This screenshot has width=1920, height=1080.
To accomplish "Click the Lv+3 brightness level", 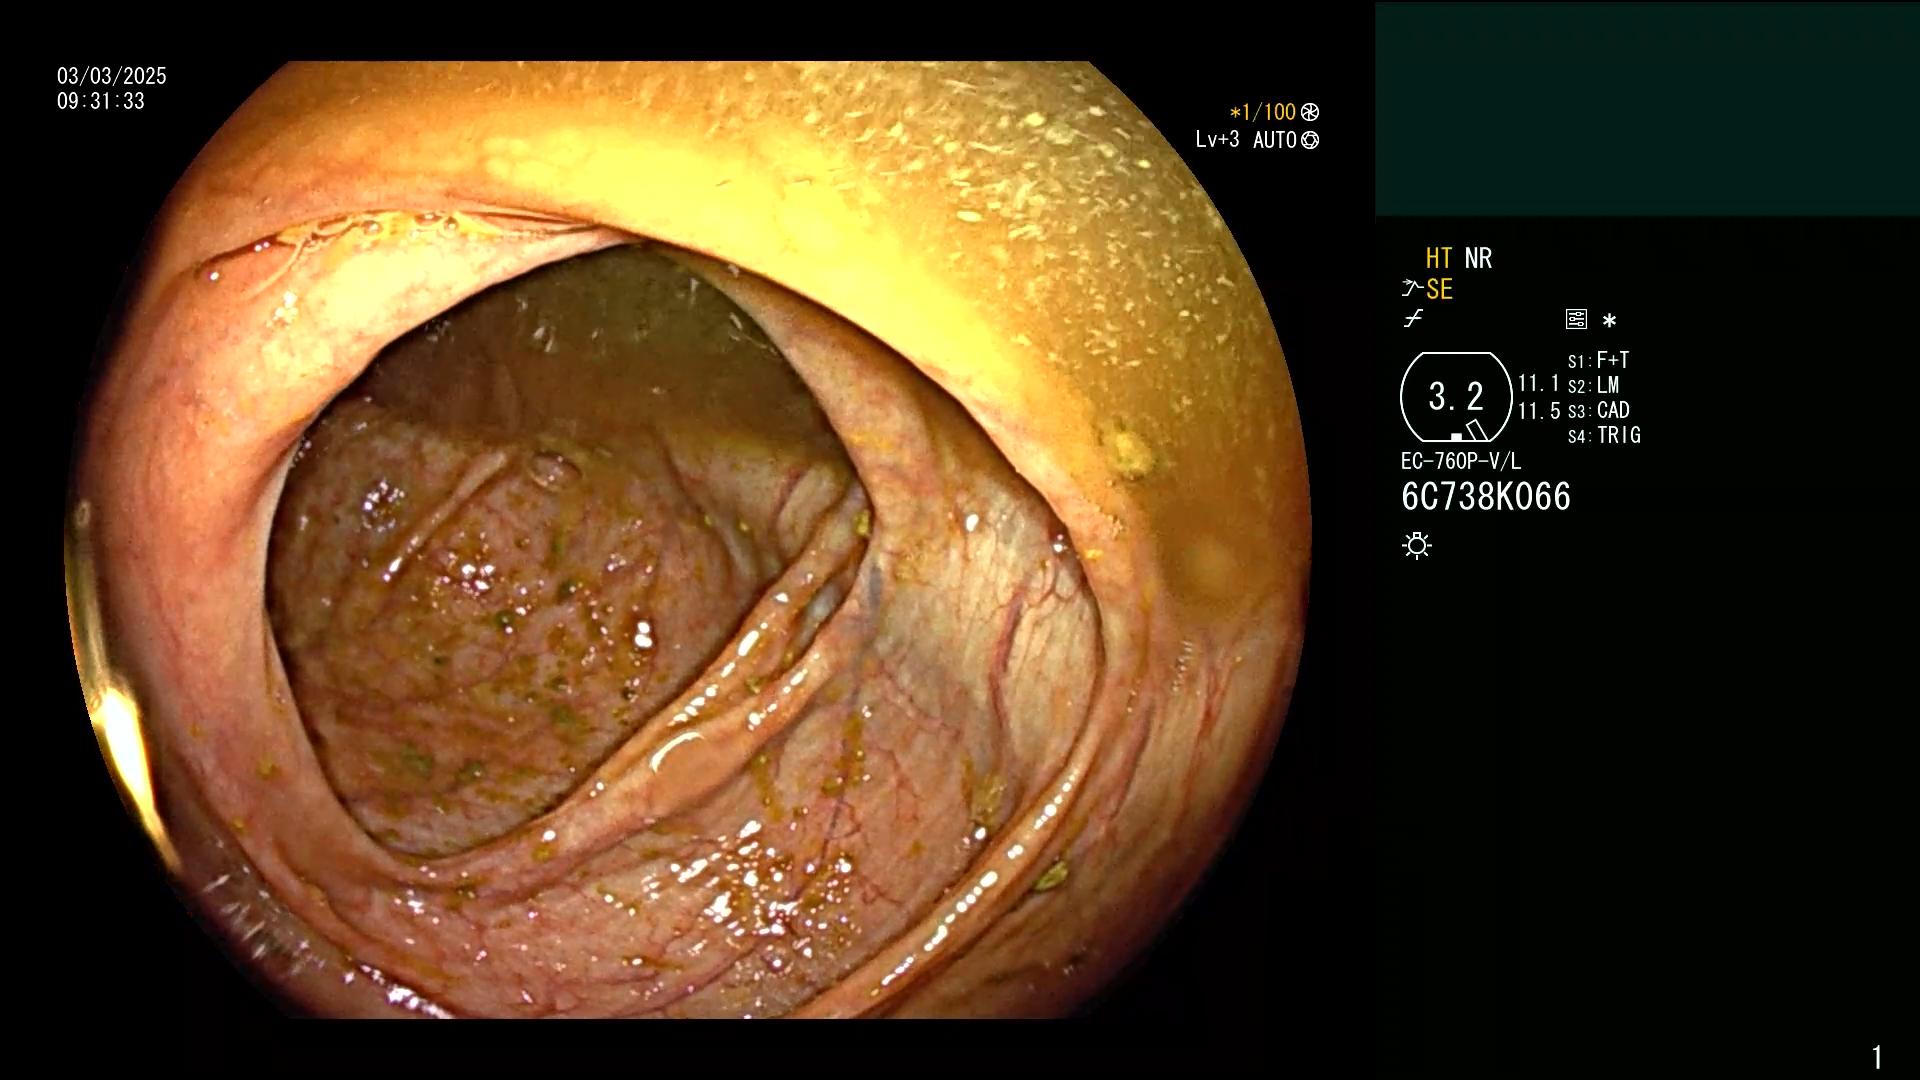I will [1217, 140].
